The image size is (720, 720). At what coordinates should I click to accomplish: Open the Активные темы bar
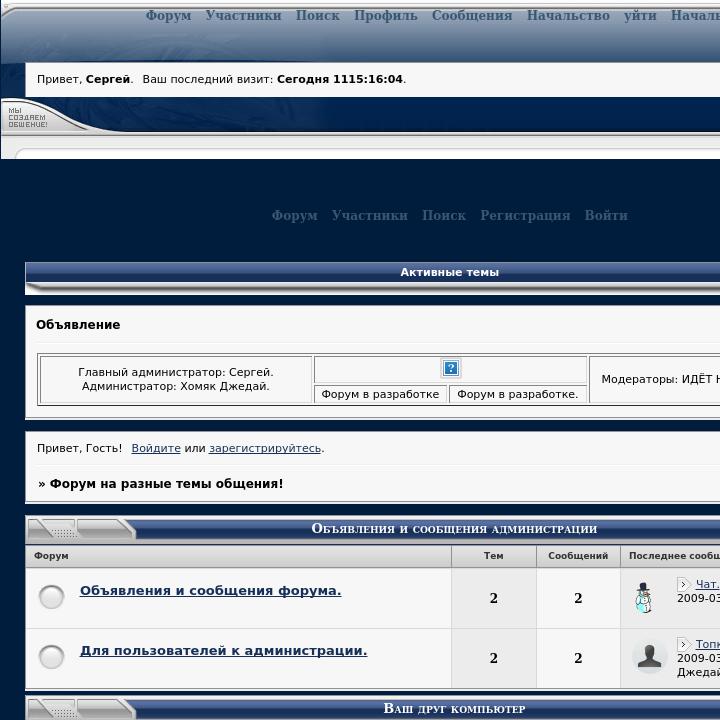pos(450,272)
